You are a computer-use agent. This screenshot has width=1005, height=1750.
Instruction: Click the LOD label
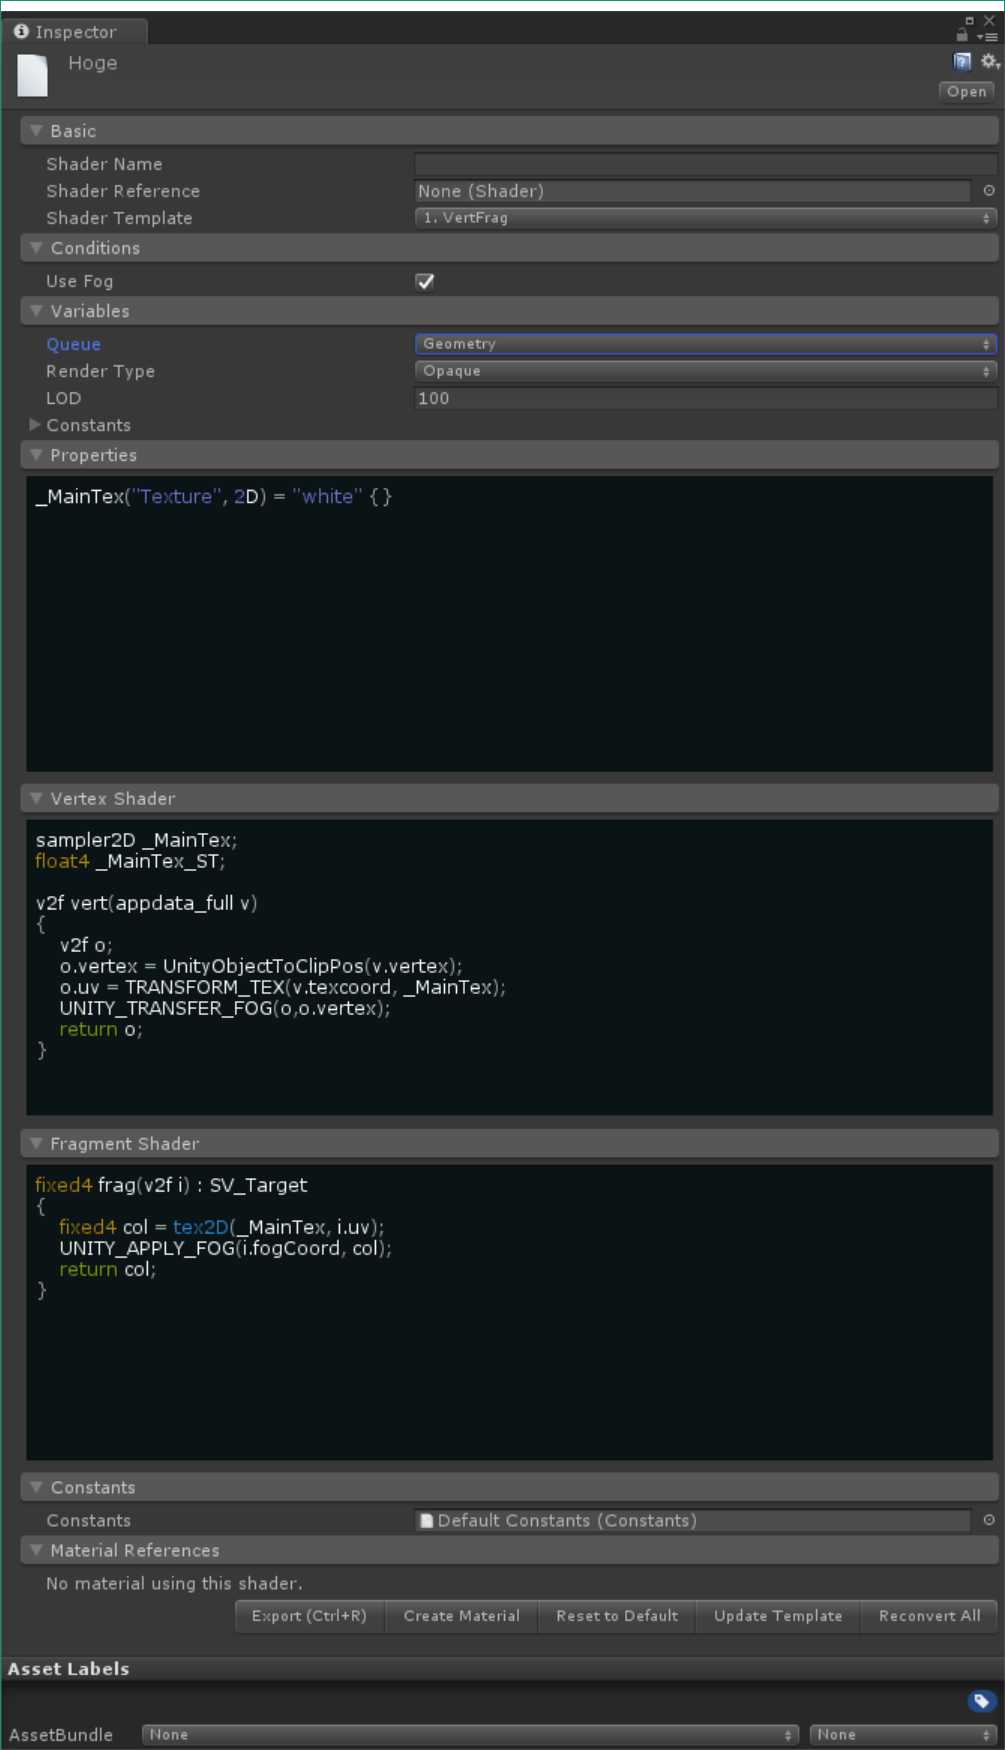(x=63, y=398)
